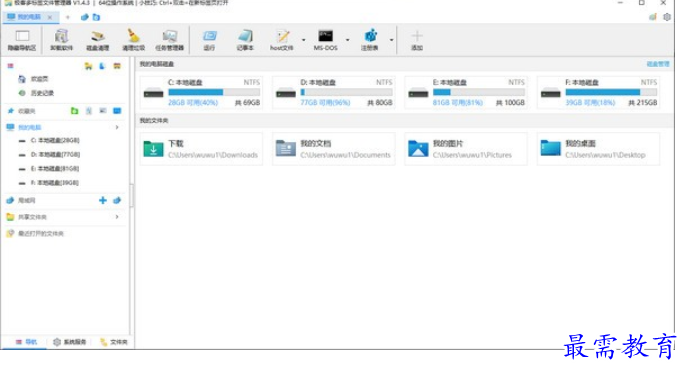Click the green add-folder icon by 收藏夹

[75, 111]
